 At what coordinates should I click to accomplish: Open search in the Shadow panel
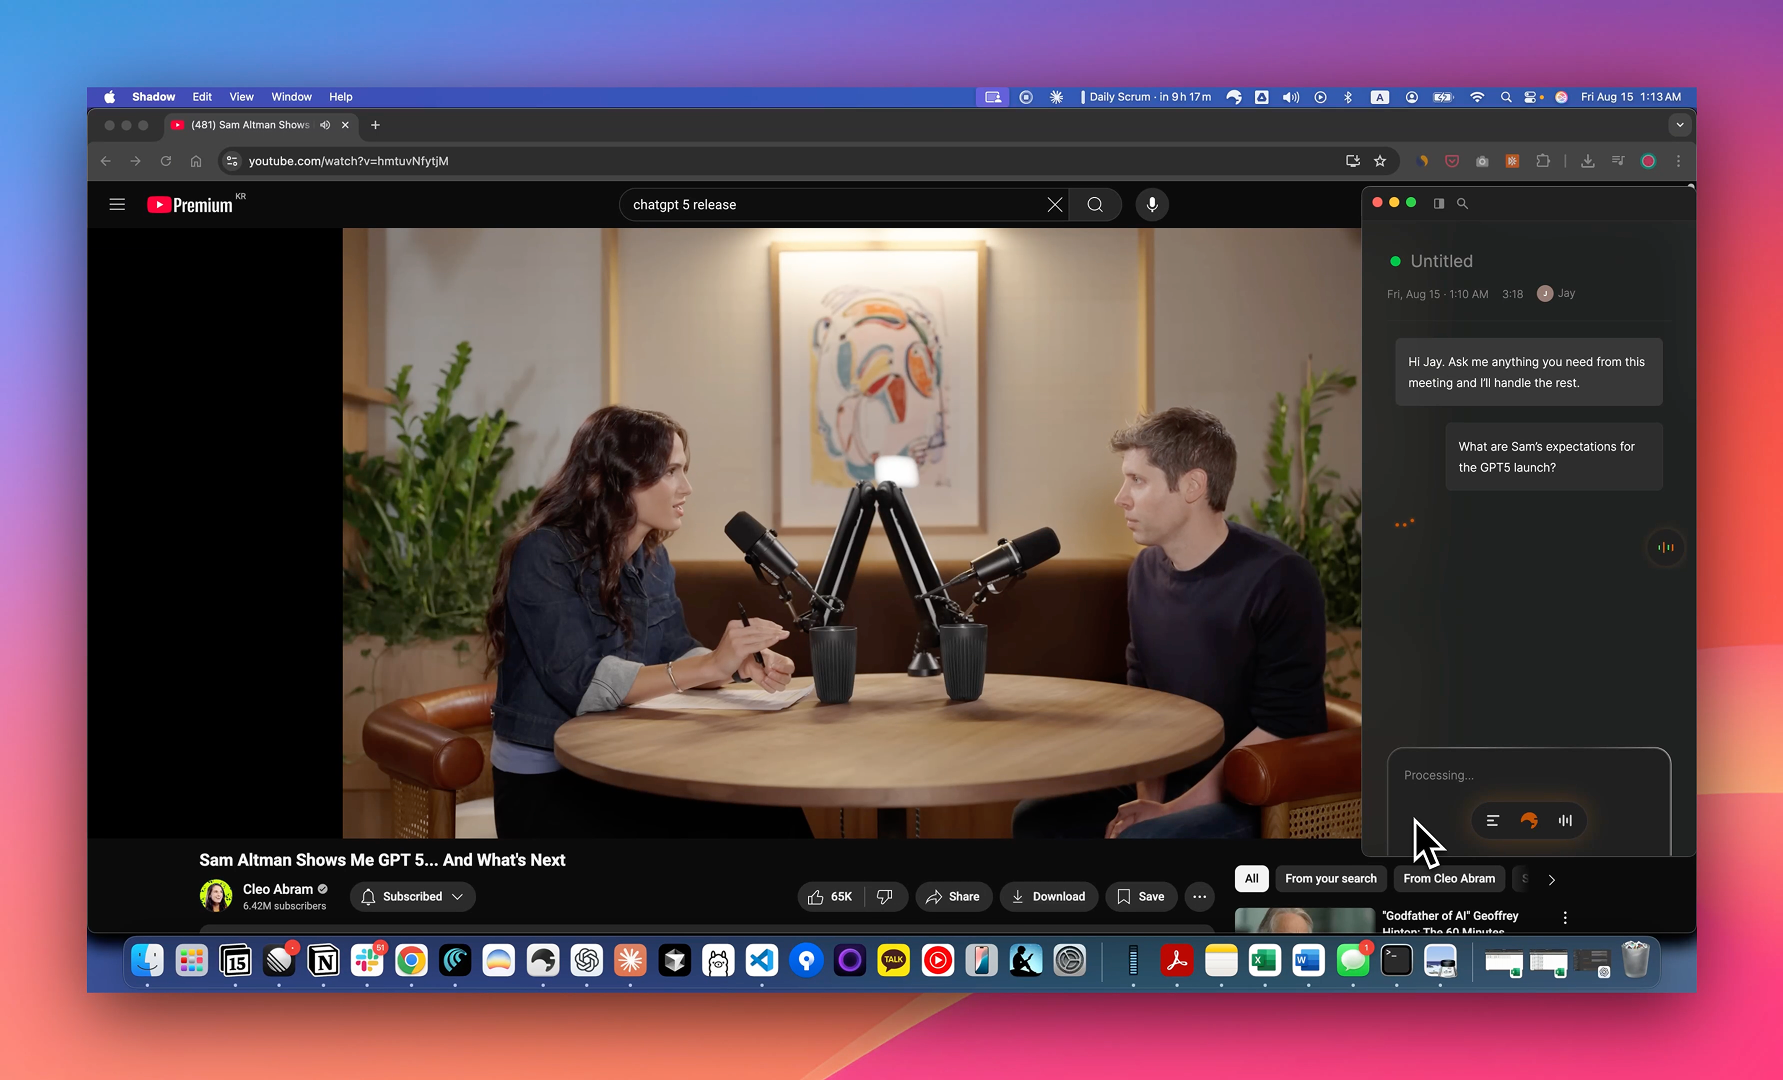point(1462,203)
